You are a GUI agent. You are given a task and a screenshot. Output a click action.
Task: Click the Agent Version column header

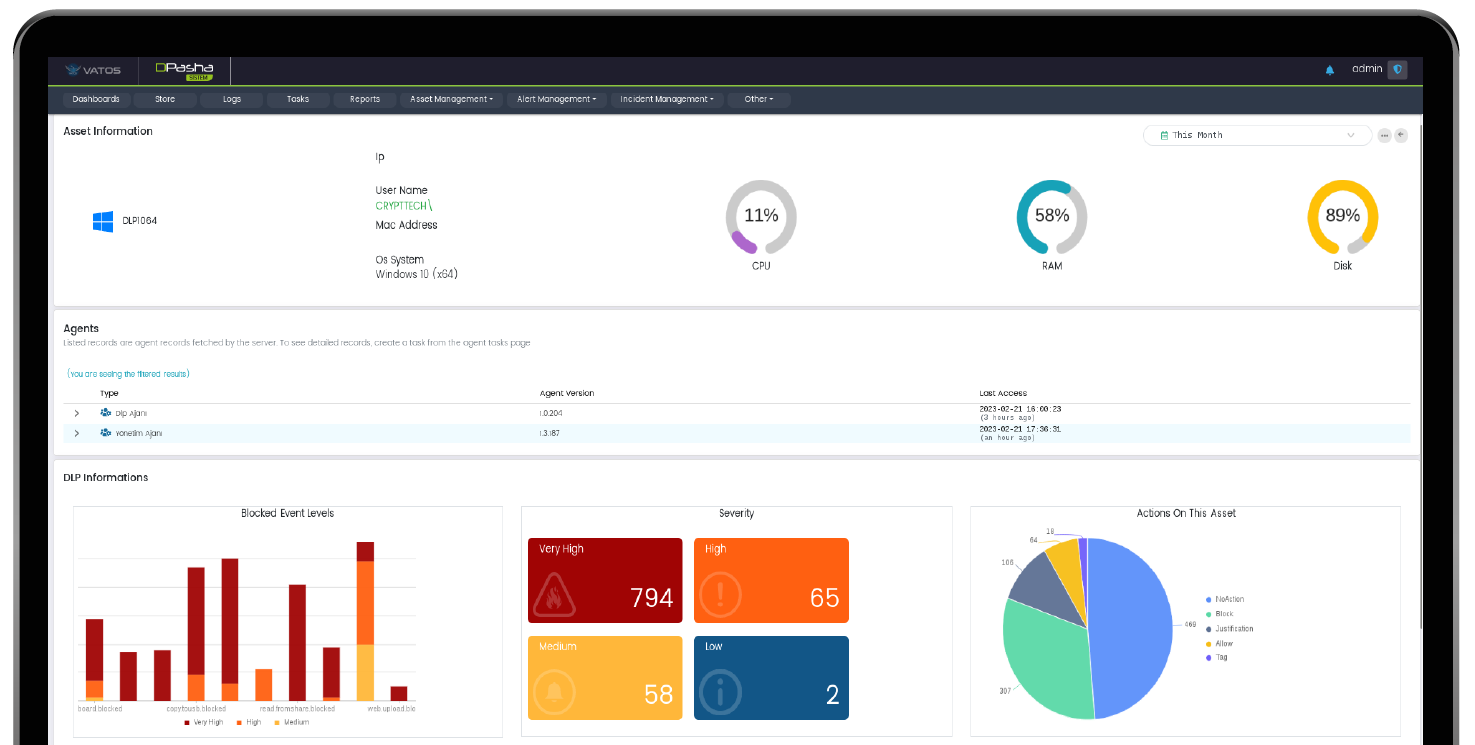(567, 394)
